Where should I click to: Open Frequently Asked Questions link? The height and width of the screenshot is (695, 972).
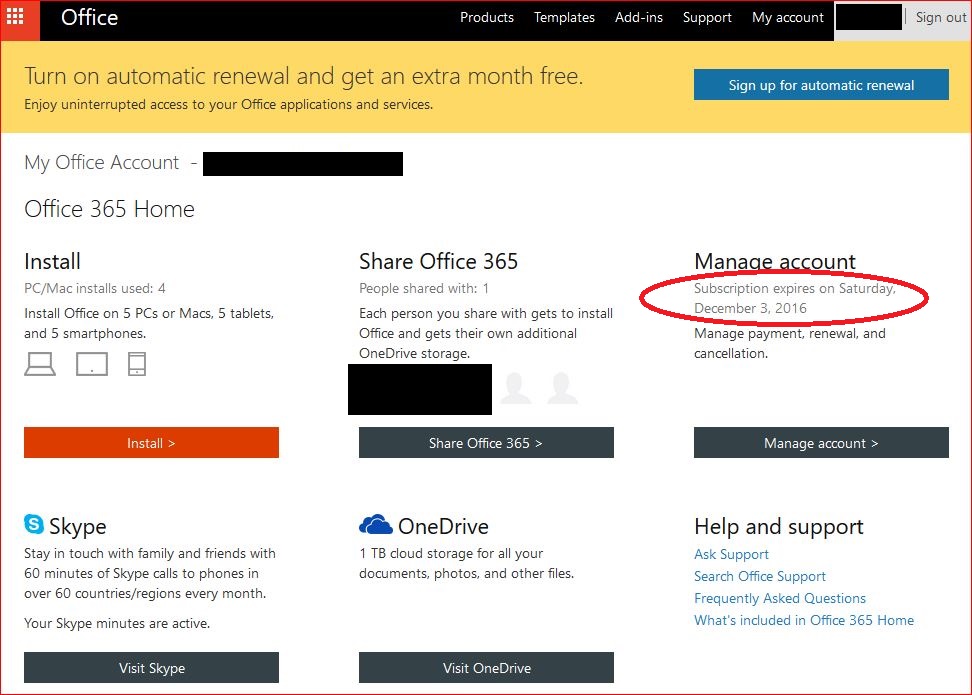click(780, 598)
